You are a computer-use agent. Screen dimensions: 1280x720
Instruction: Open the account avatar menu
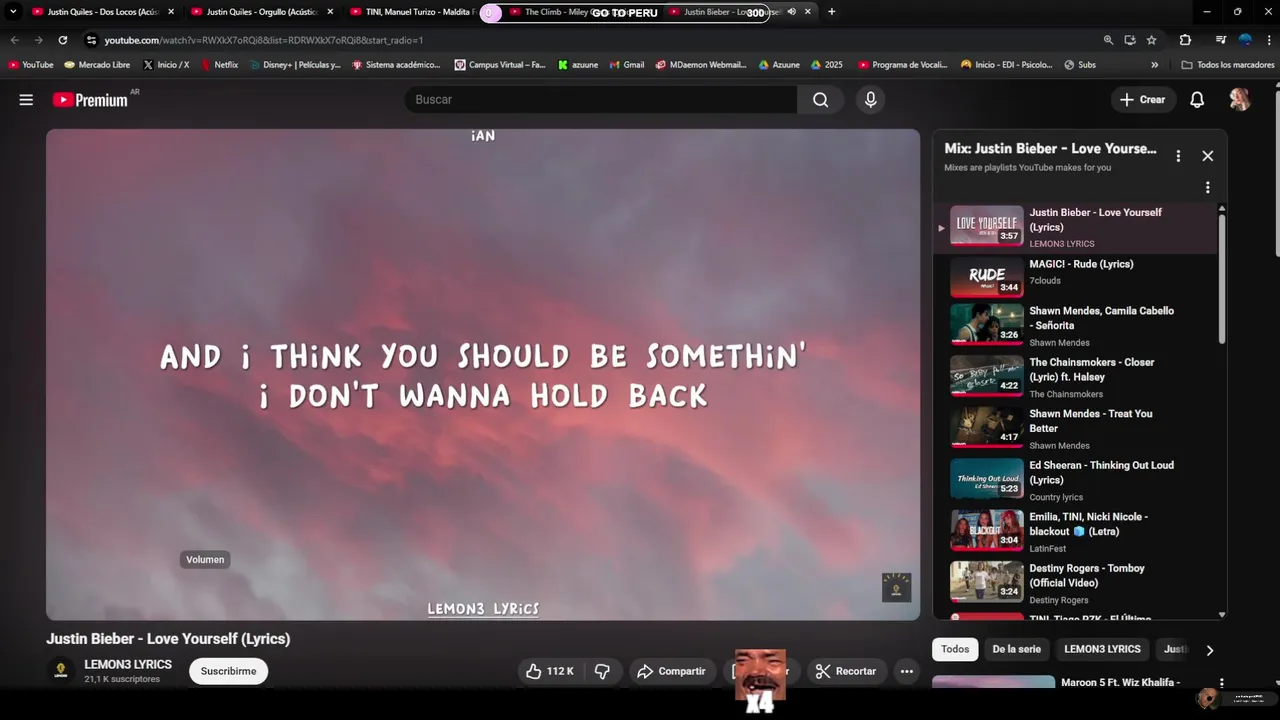click(1240, 100)
